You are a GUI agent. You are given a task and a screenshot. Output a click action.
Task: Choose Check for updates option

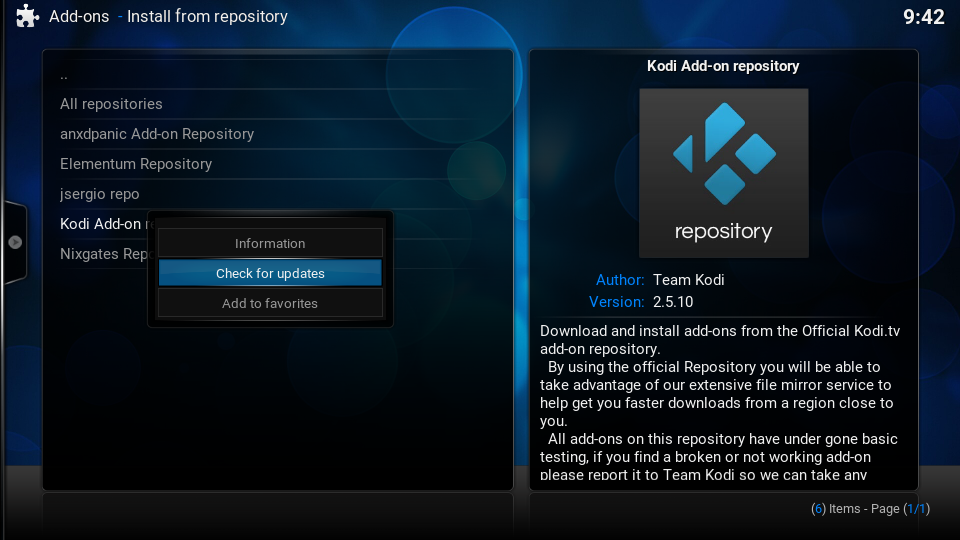tap(270, 273)
